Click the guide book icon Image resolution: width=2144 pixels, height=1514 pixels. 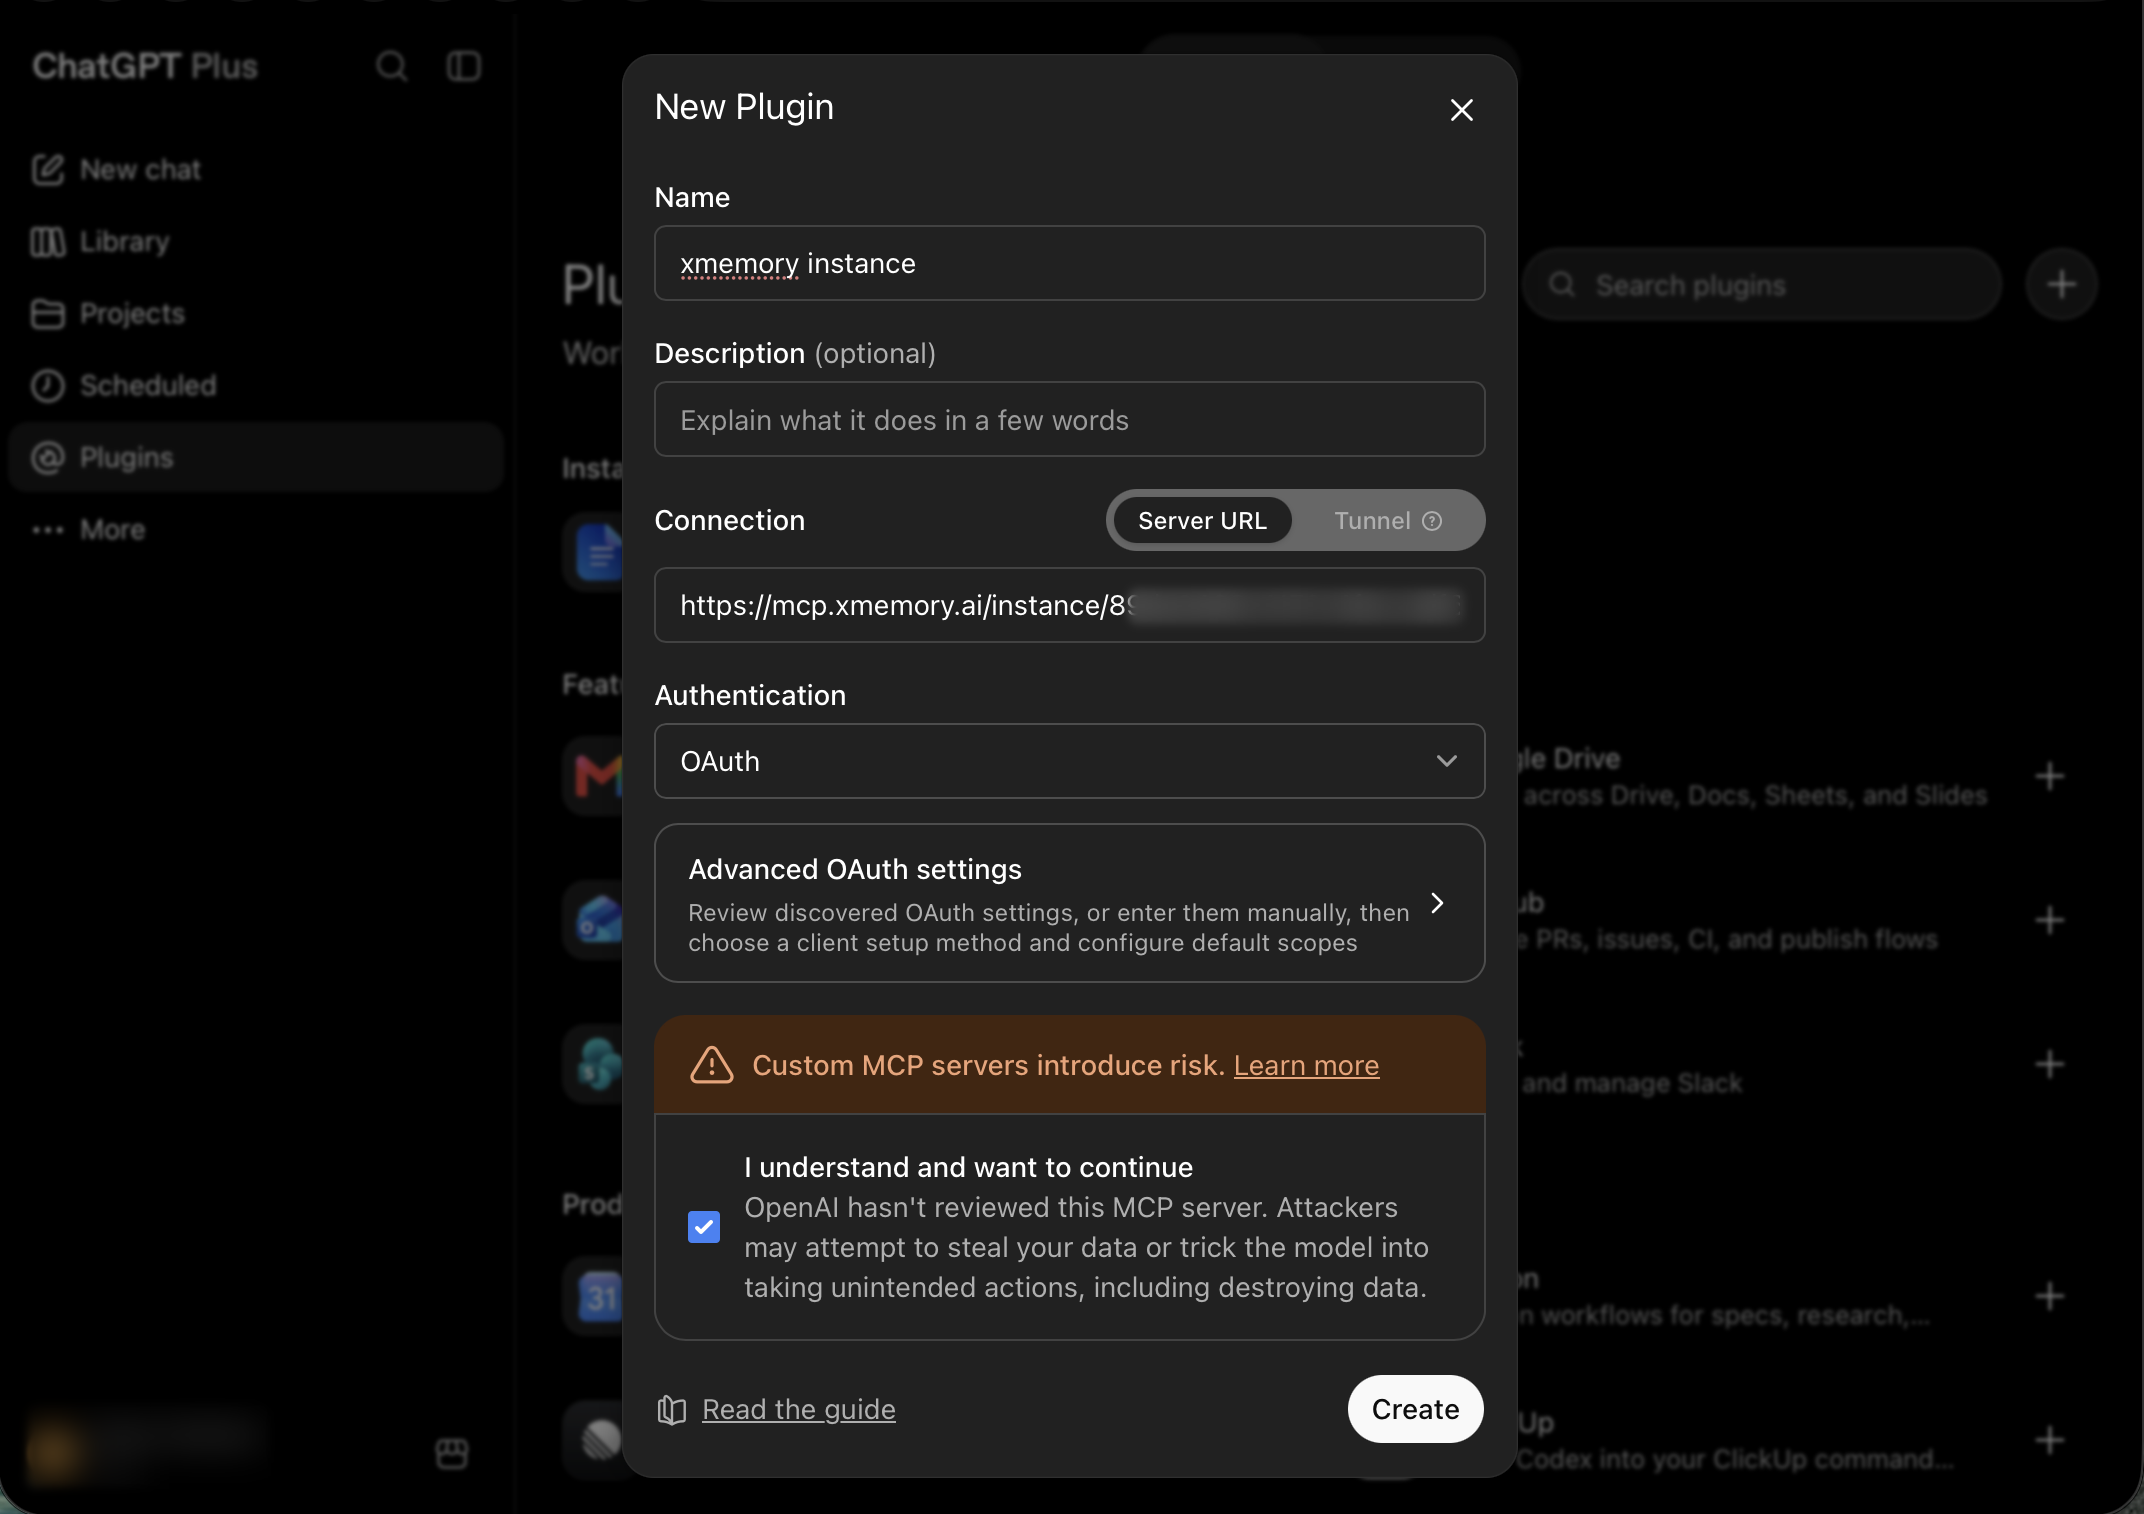pos(672,1410)
